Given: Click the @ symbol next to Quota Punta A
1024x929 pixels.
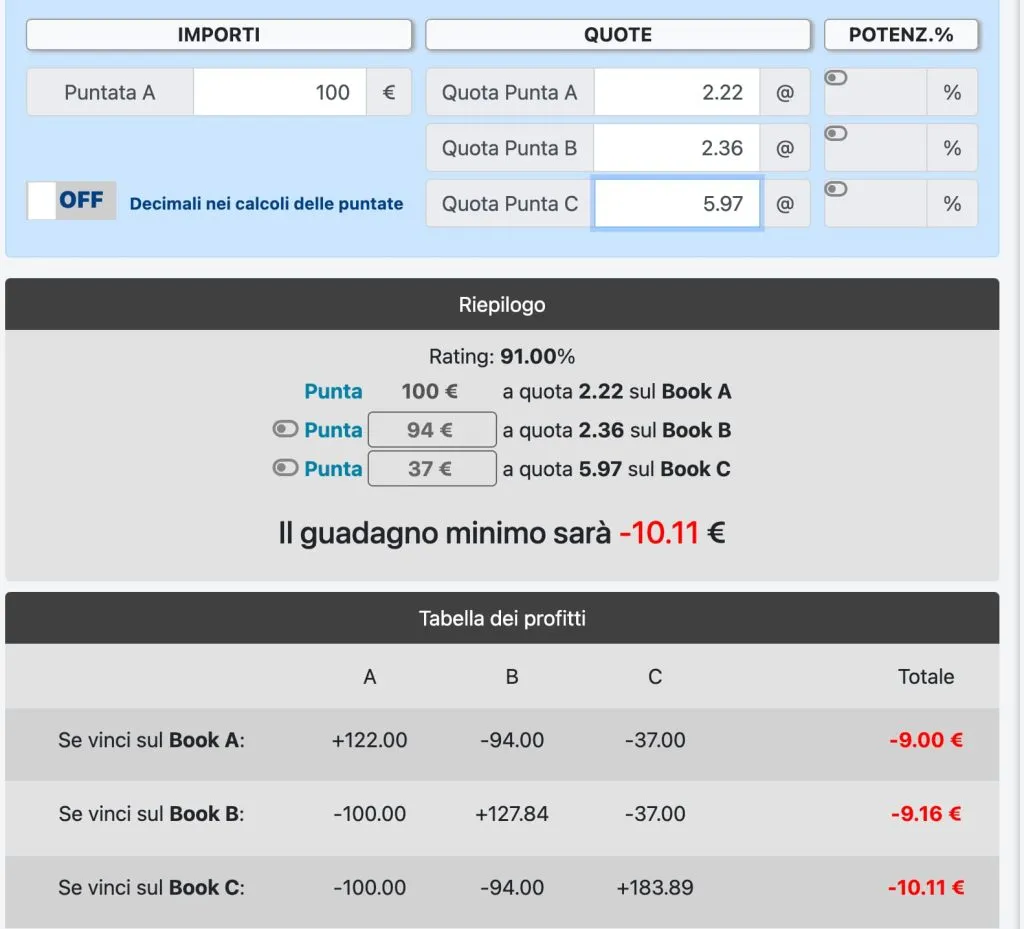Looking at the screenshot, I should pyautogui.click(x=785, y=92).
